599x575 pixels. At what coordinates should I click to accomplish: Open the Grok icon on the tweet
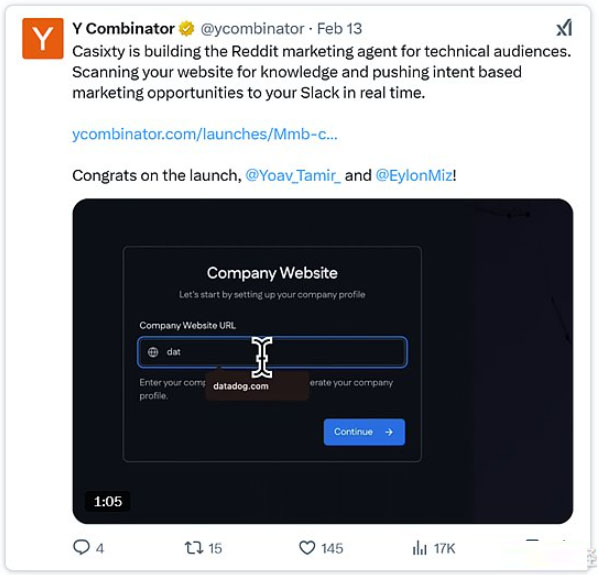564,28
